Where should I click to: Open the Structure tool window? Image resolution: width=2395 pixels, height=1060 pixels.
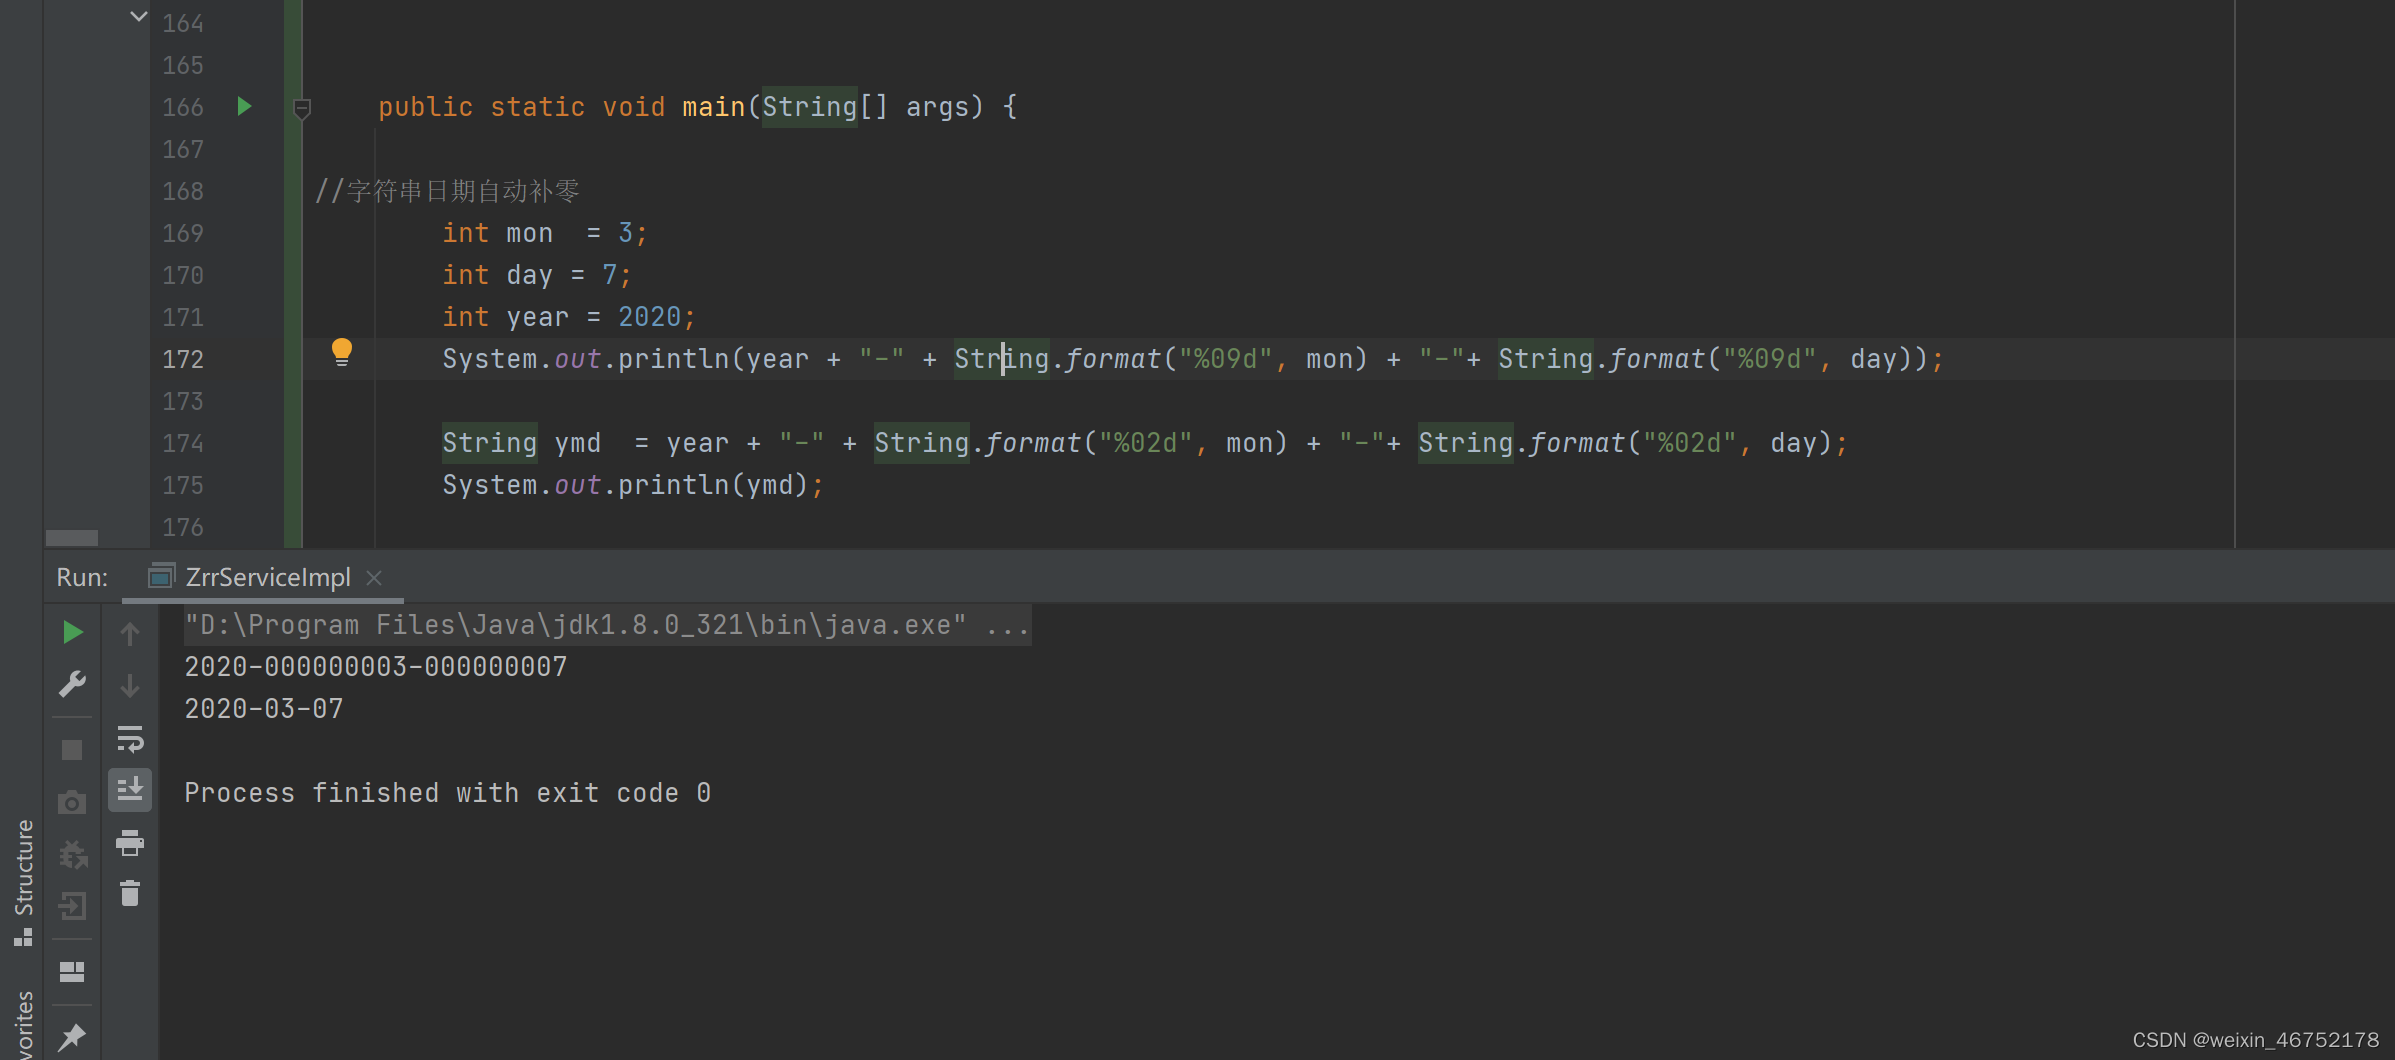pyautogui.click(x=23, y=882)
